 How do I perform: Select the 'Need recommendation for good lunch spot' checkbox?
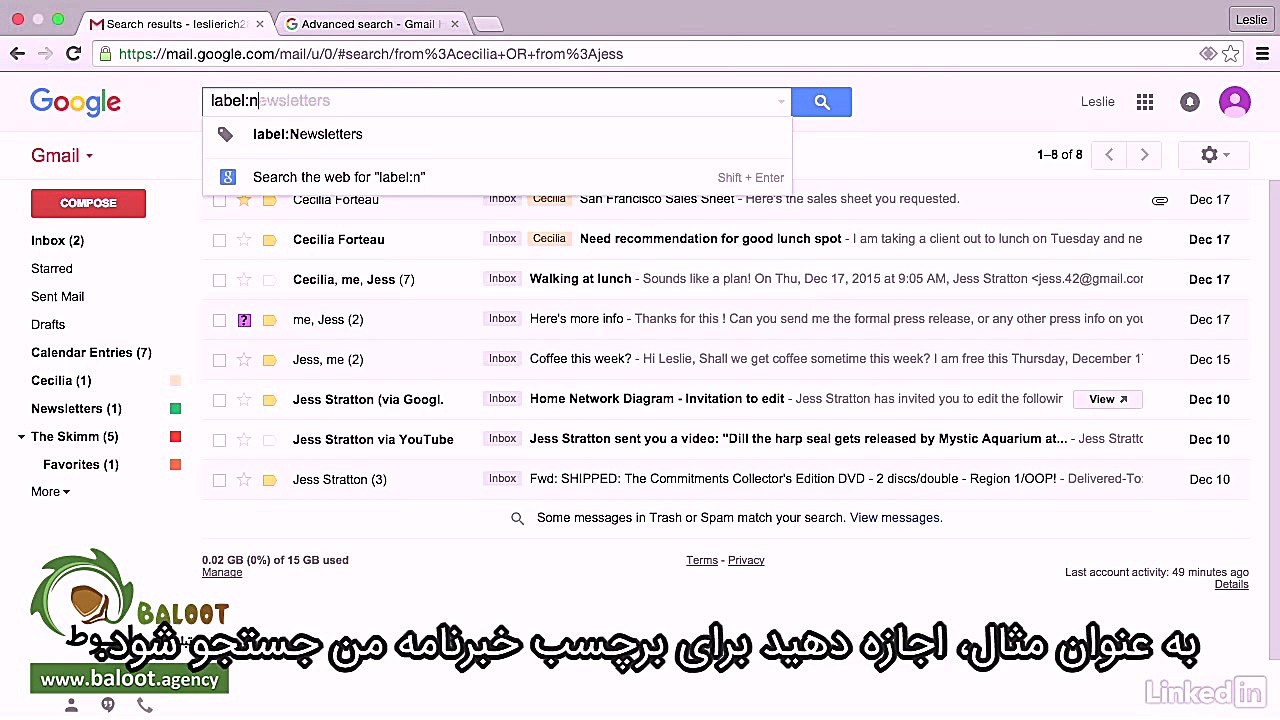(219, 240)
